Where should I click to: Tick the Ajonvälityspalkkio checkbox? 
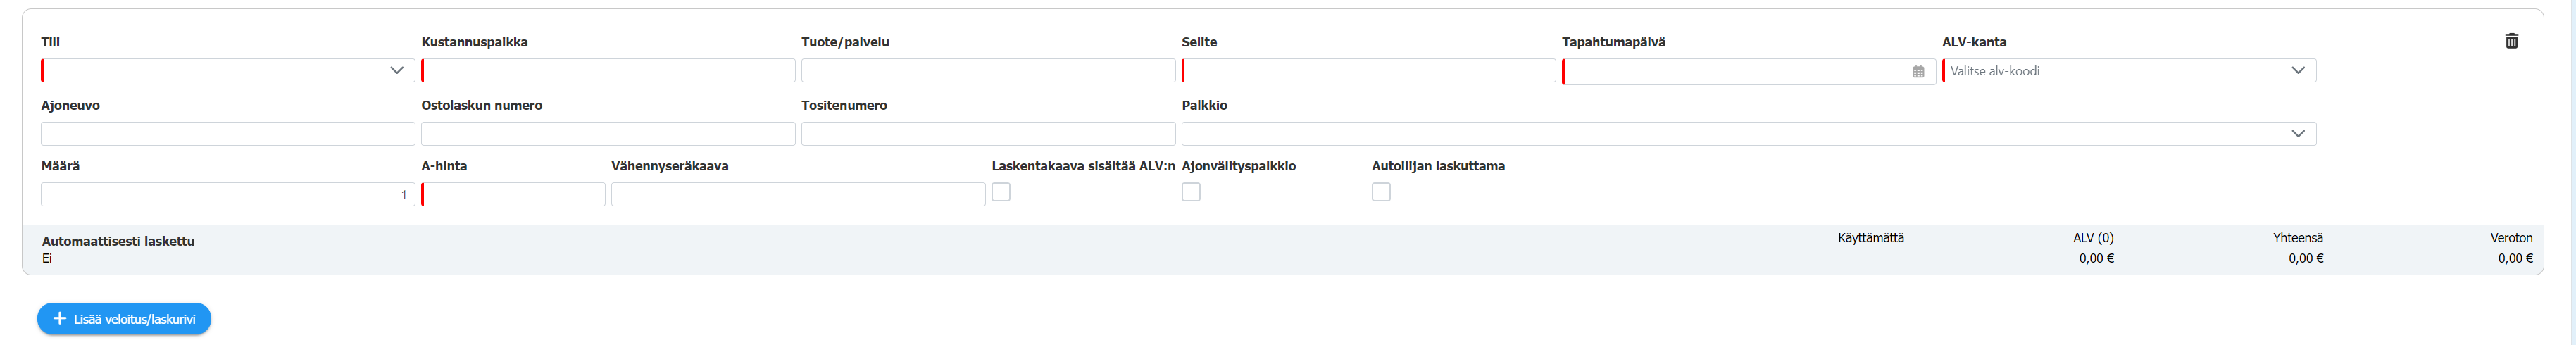click(x=1191, y=192)
